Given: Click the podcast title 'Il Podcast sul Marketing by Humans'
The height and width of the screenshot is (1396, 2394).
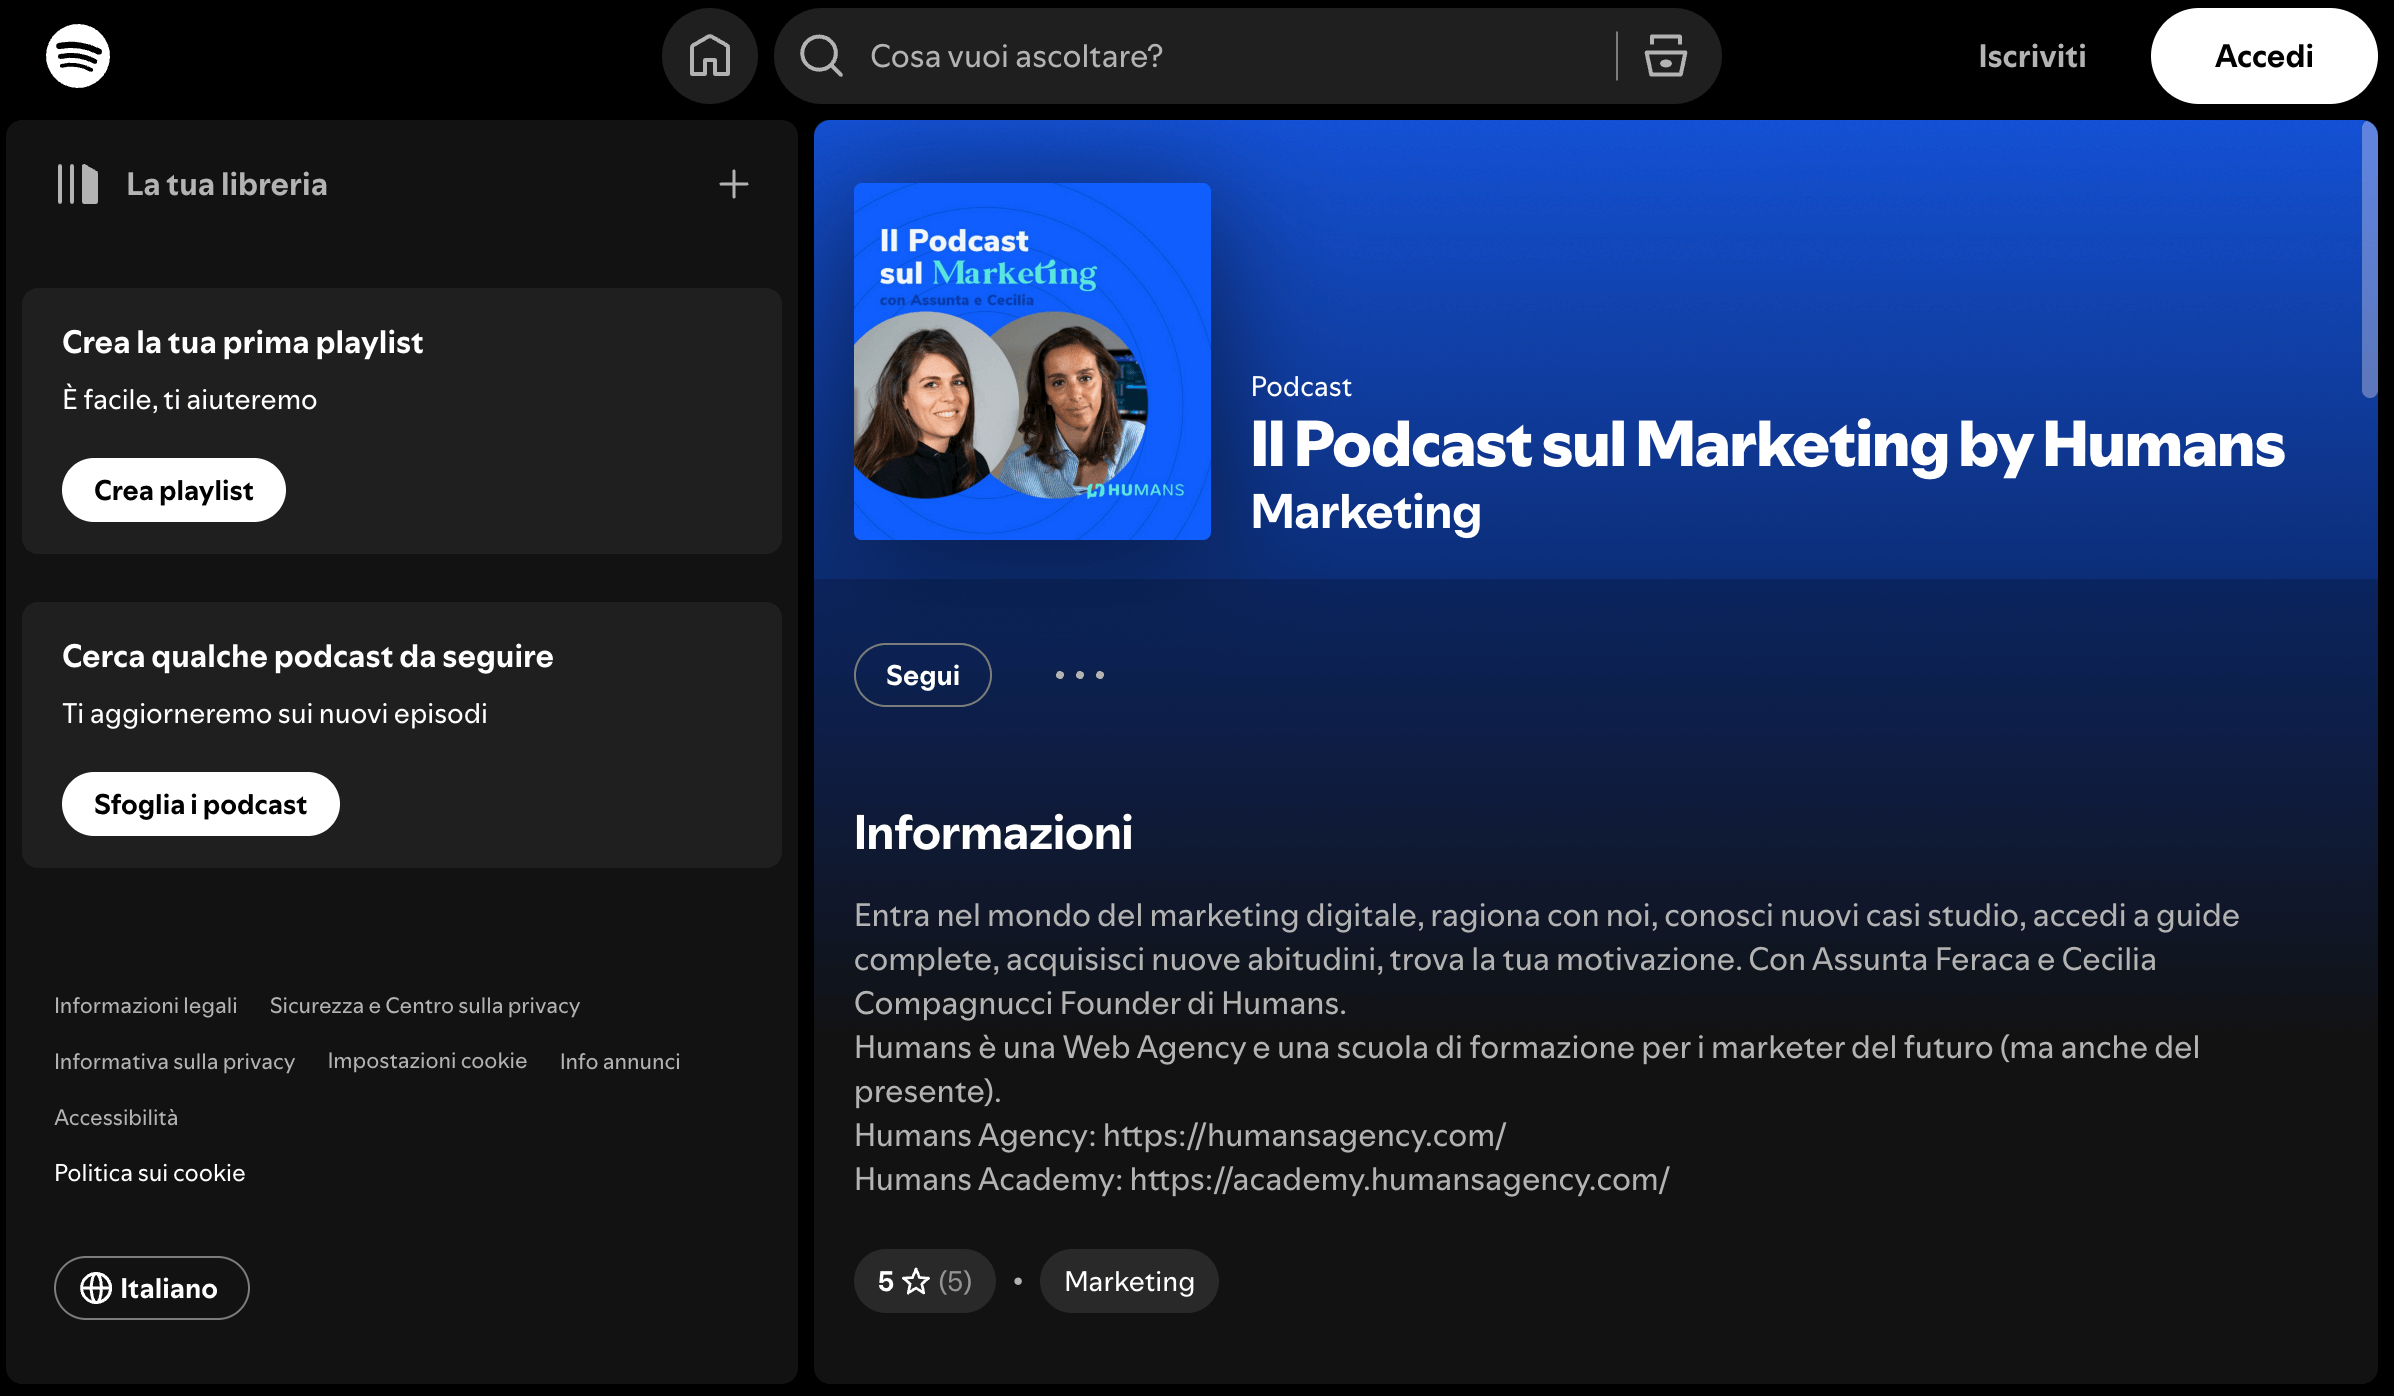Looking at the screenshot, I should point(1768,444).
